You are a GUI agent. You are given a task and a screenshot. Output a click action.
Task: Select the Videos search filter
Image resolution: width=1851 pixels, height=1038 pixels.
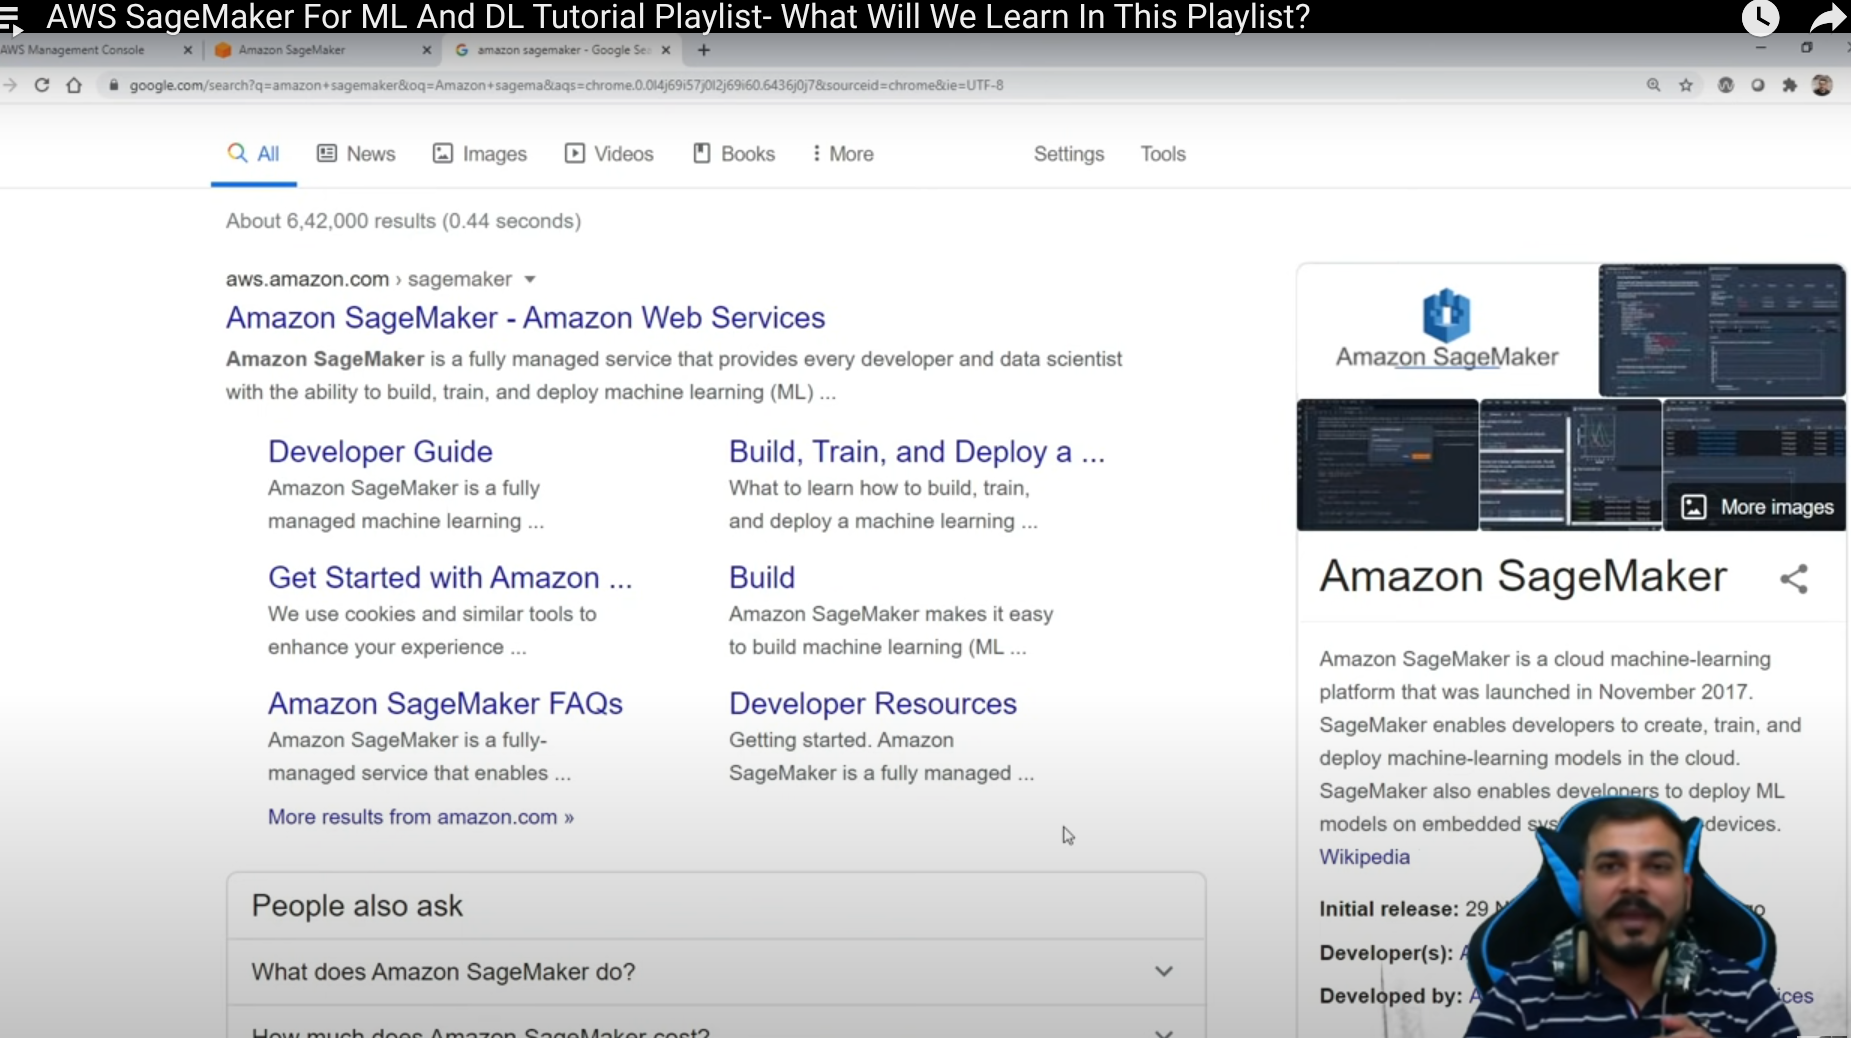click(x=609, y=154)
